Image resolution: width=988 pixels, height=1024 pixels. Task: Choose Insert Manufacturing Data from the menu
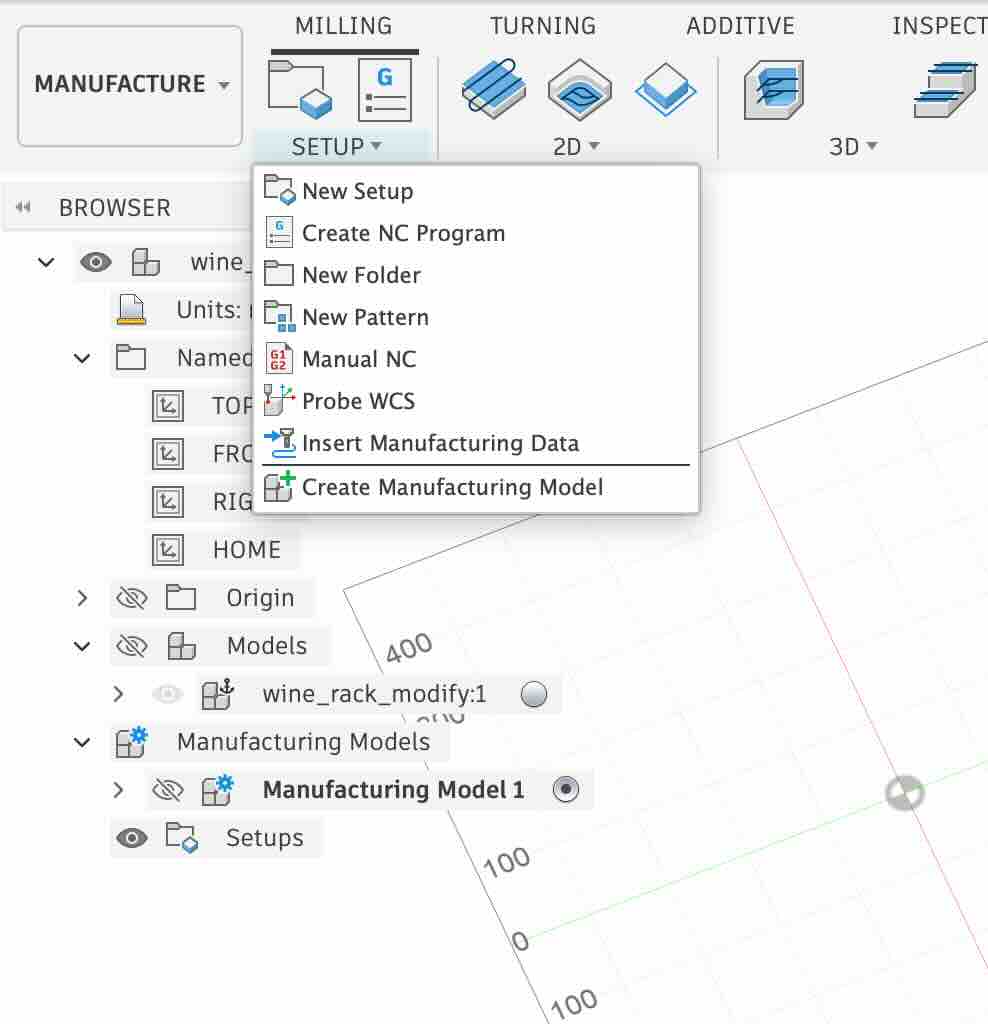(x=475, y=443)
